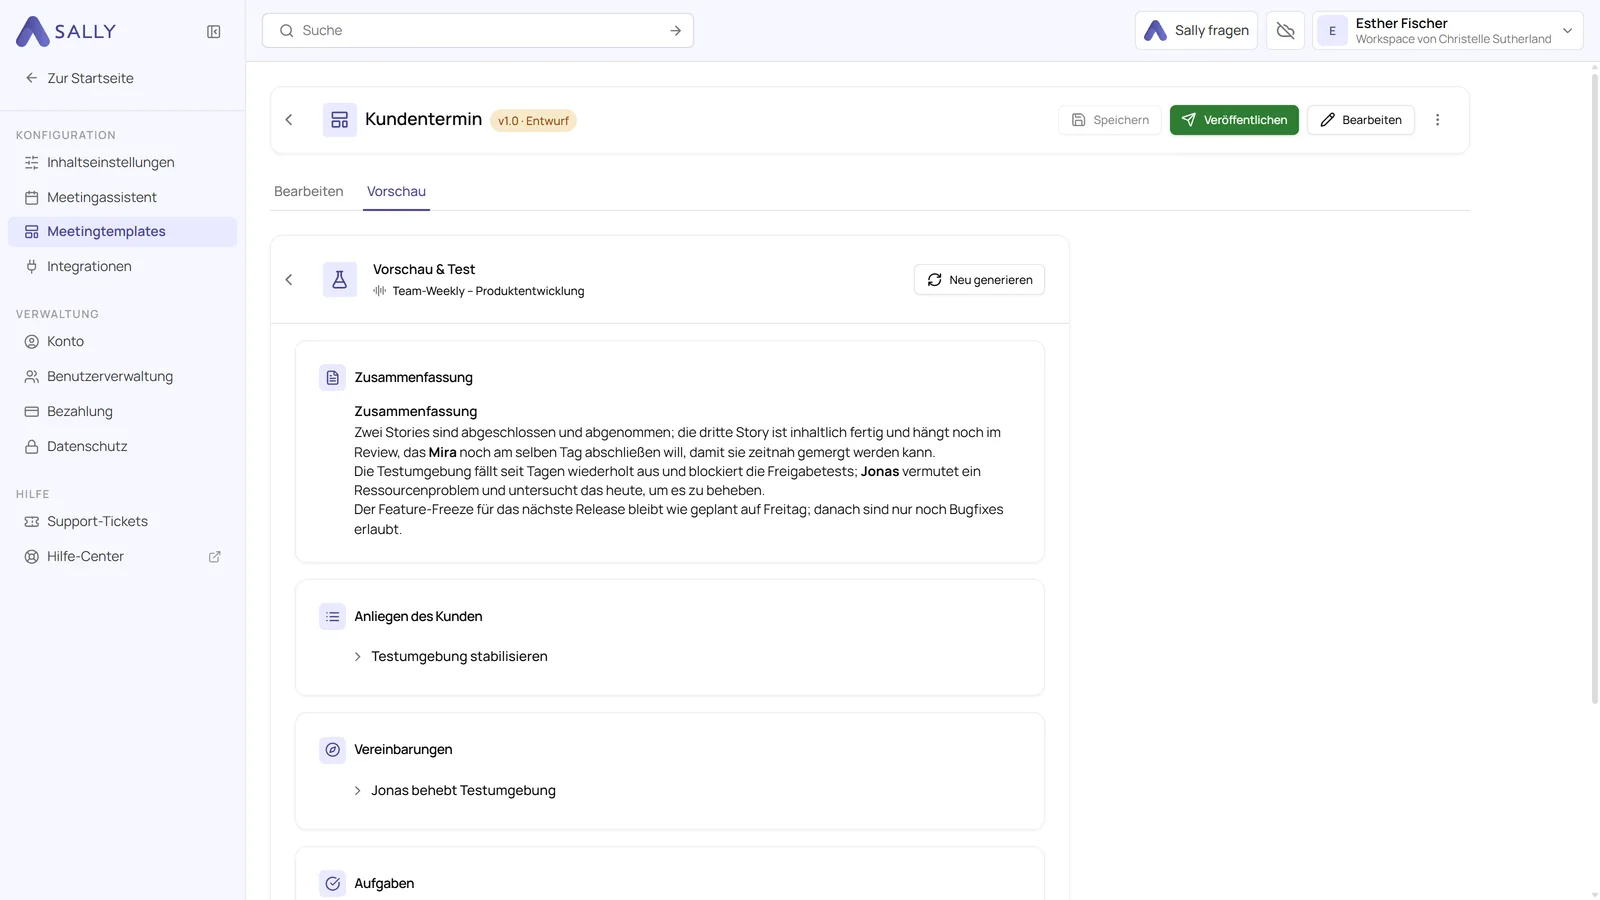This screenshot has height=900, width=1600.
Task: Publish with the Veröffentlichen button
Action: click(1234, 120)
